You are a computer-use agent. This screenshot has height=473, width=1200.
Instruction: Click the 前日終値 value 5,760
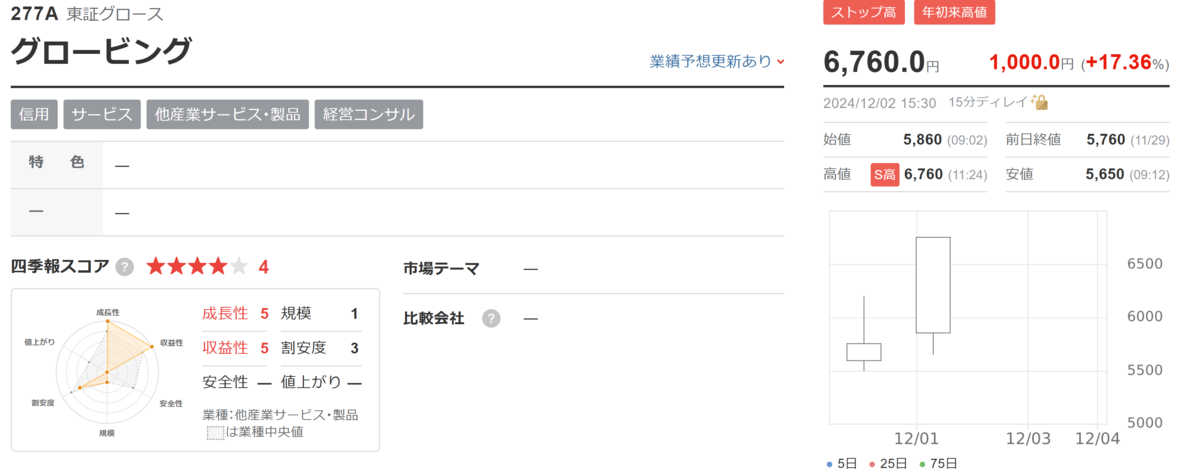coord(1105,141)
